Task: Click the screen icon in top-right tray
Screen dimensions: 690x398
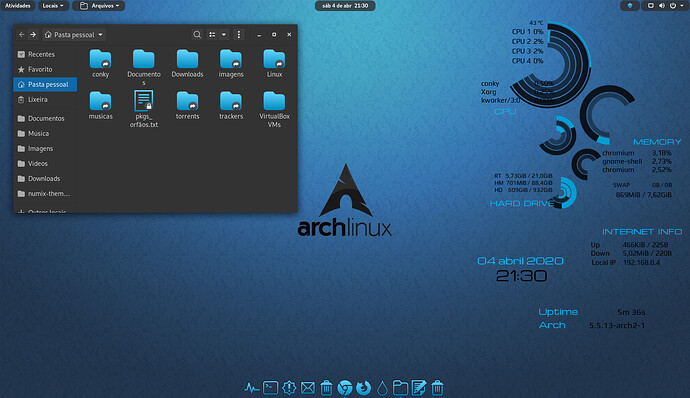Action: tap(650, 6)
